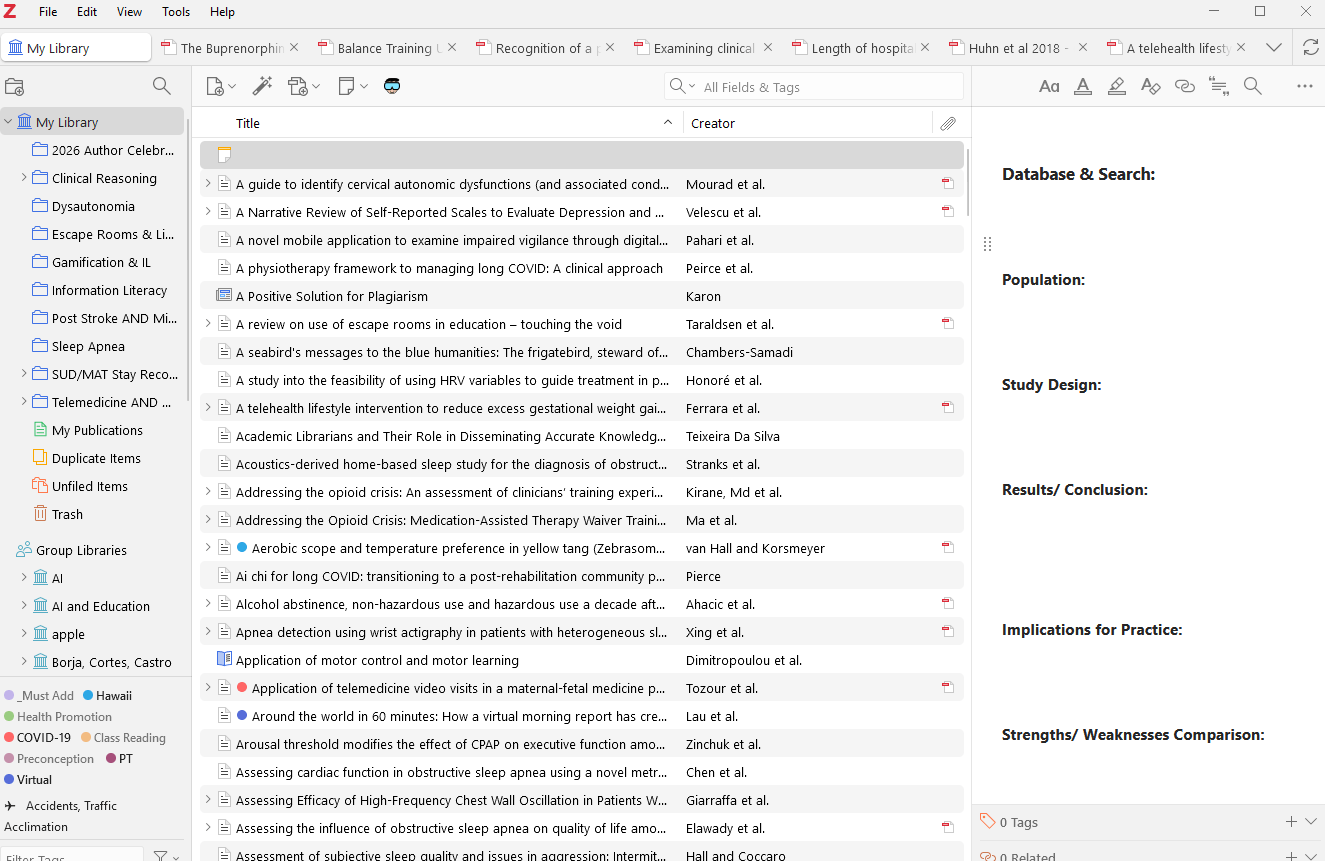Expand the Ferrara et al. item row
The height and width of the screenshot is (861, 1325).
tap(208, 408)
